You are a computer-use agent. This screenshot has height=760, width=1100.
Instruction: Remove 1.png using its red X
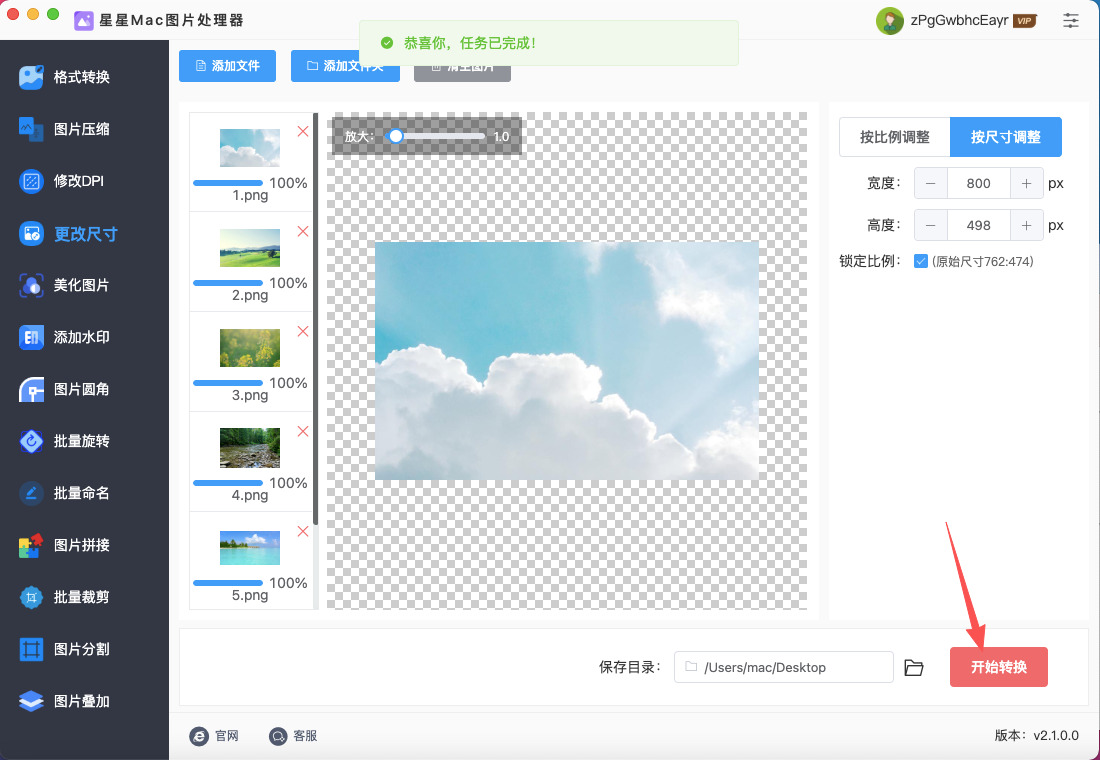coord(303,131)
